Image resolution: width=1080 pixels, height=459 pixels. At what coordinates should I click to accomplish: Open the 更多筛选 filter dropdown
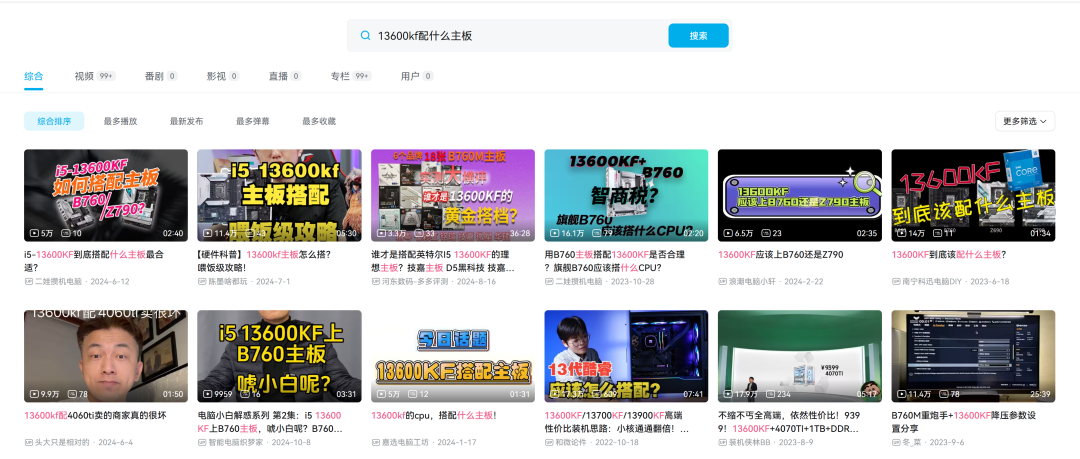1025,121
